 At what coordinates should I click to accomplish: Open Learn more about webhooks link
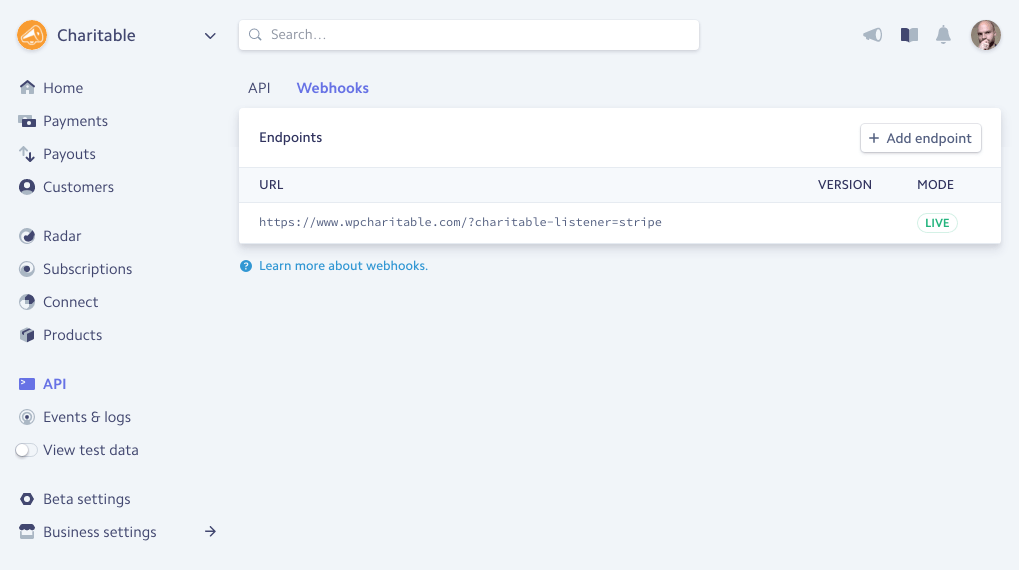click(343, 266)
